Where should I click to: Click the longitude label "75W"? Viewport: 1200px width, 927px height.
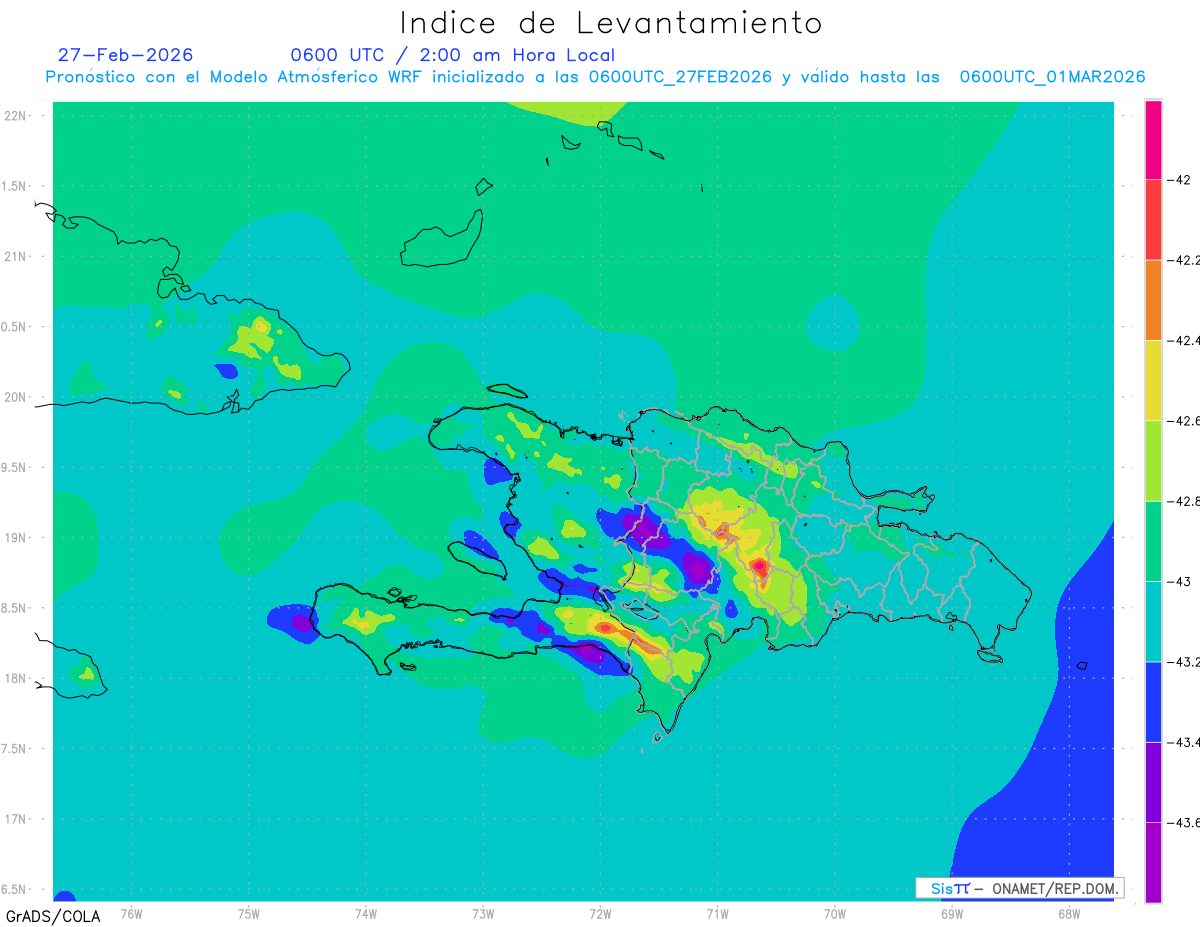pyautogui.click(x=249, y=913)
